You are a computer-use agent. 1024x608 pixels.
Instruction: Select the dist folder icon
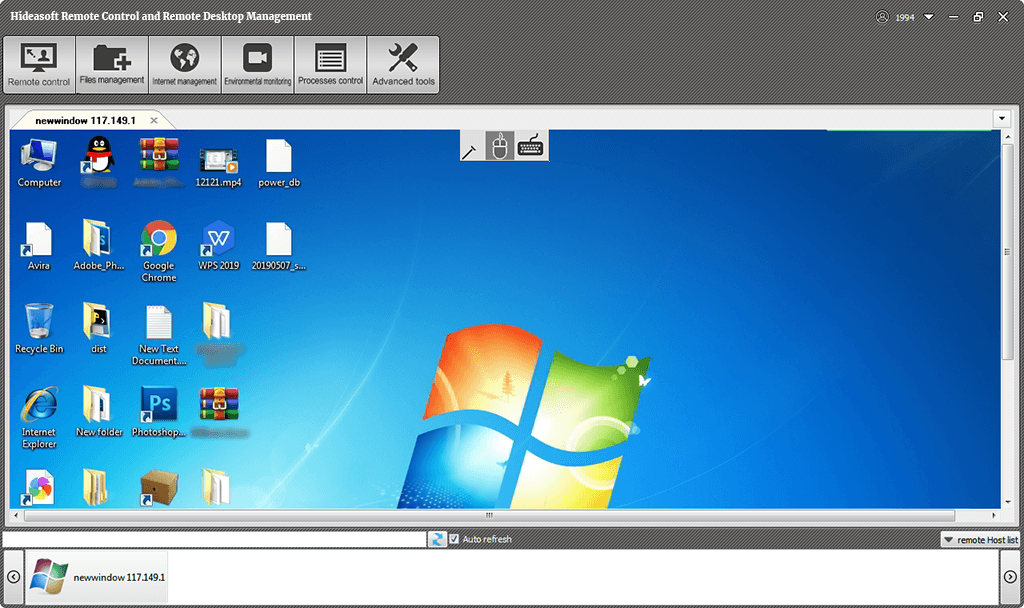(x=99, y=328)
